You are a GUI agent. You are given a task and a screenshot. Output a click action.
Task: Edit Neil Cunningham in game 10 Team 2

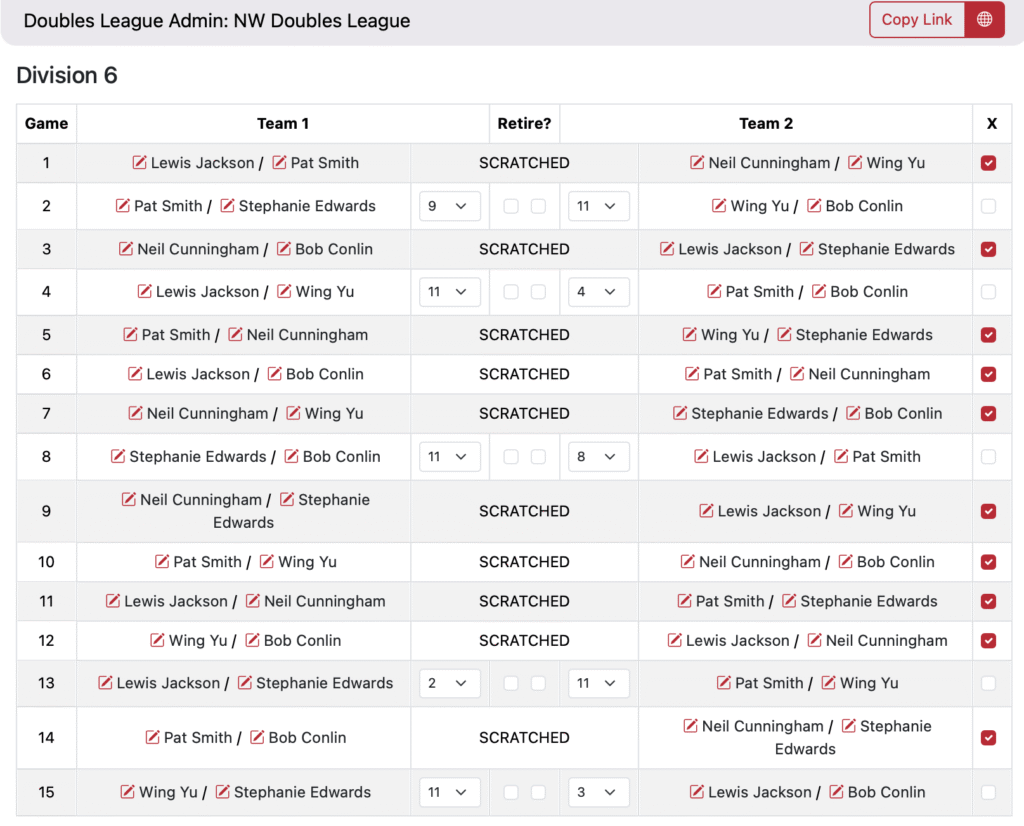pyautogui.click(x=688, y=562)
